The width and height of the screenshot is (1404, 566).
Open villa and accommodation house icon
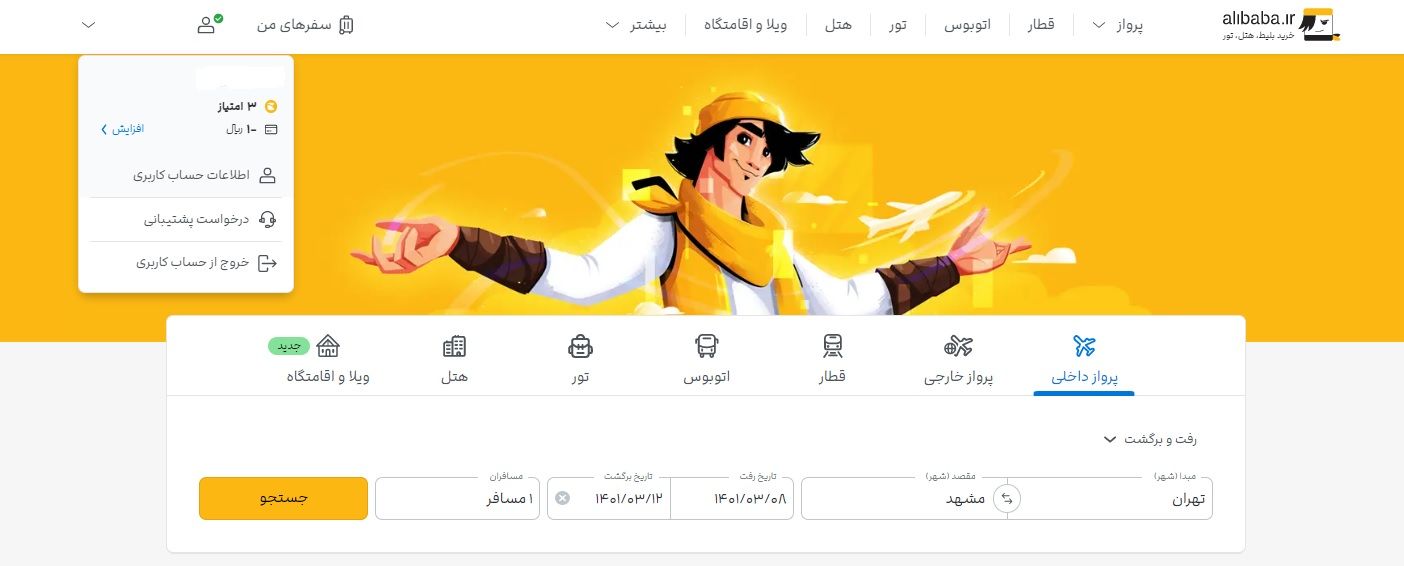(328, 347)
